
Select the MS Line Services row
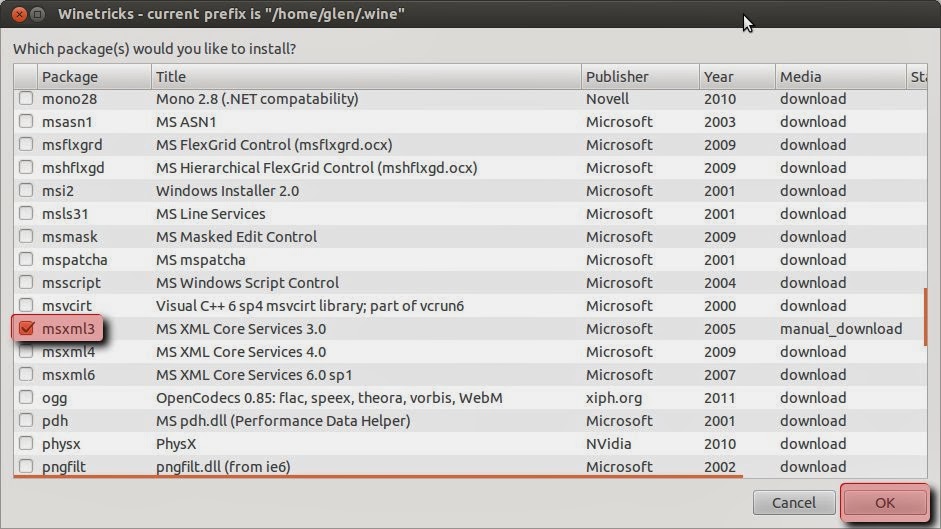pyautogui.click(x=211, y=214)
